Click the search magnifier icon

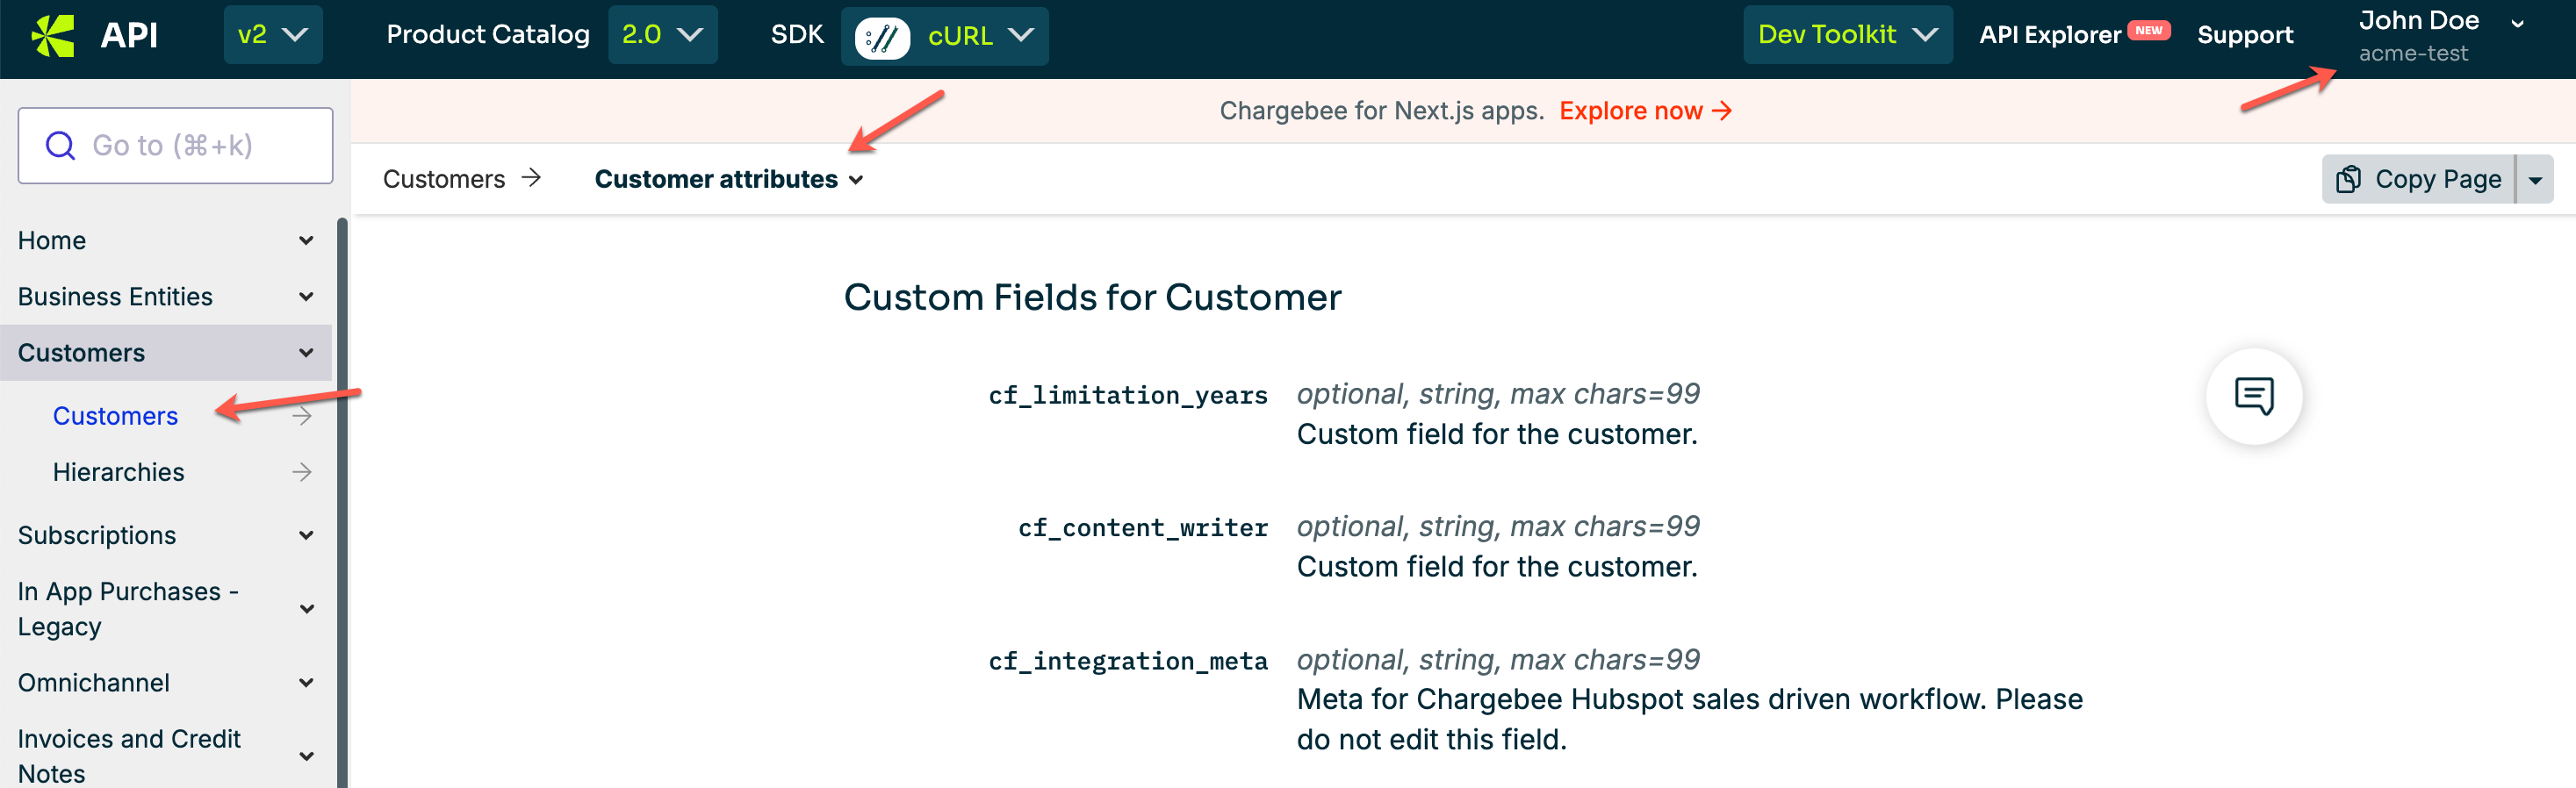click(61, 146)
